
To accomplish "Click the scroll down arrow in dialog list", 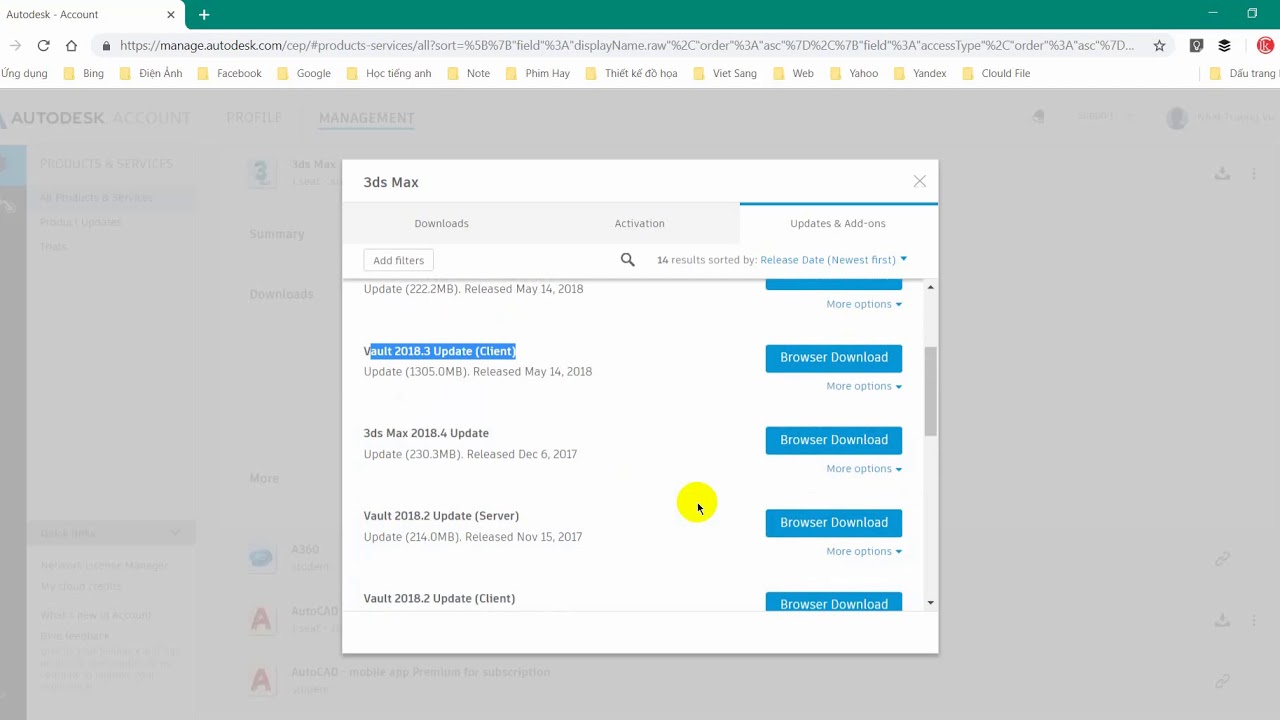I will point(930,602).
